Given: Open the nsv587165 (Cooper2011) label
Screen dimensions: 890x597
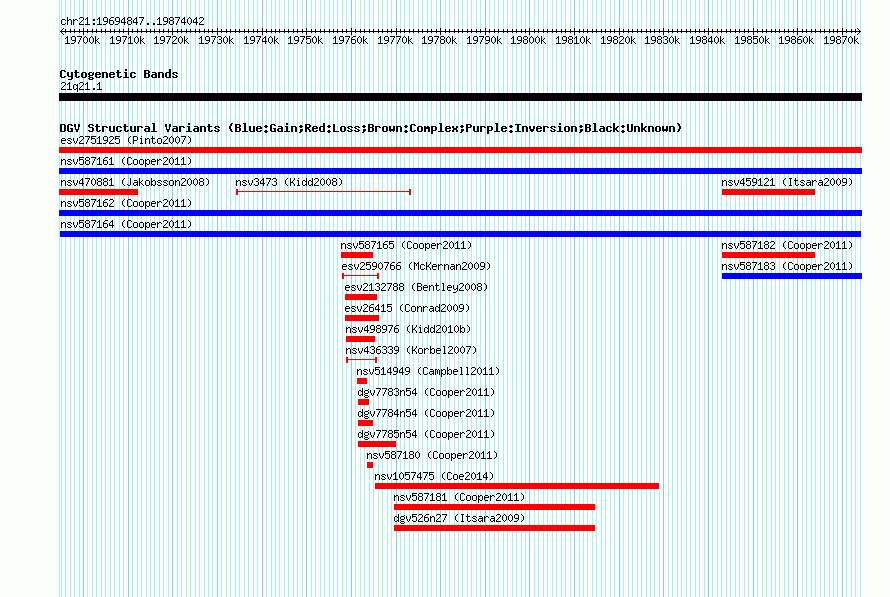Looking at the screenshot, I should [406, 245].
